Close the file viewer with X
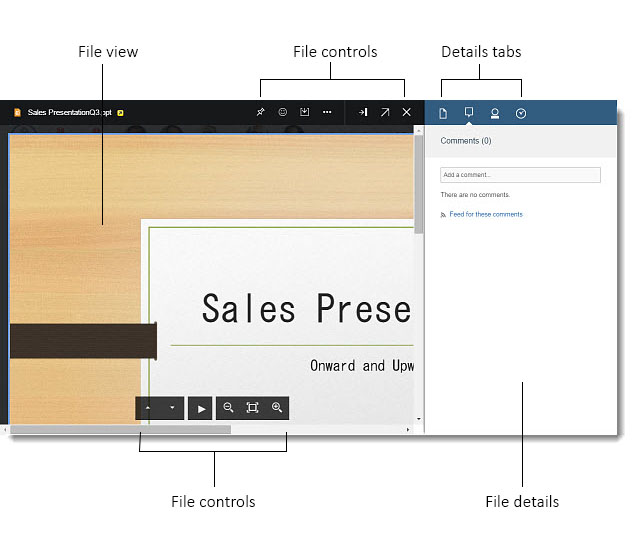 click(407, 112)
